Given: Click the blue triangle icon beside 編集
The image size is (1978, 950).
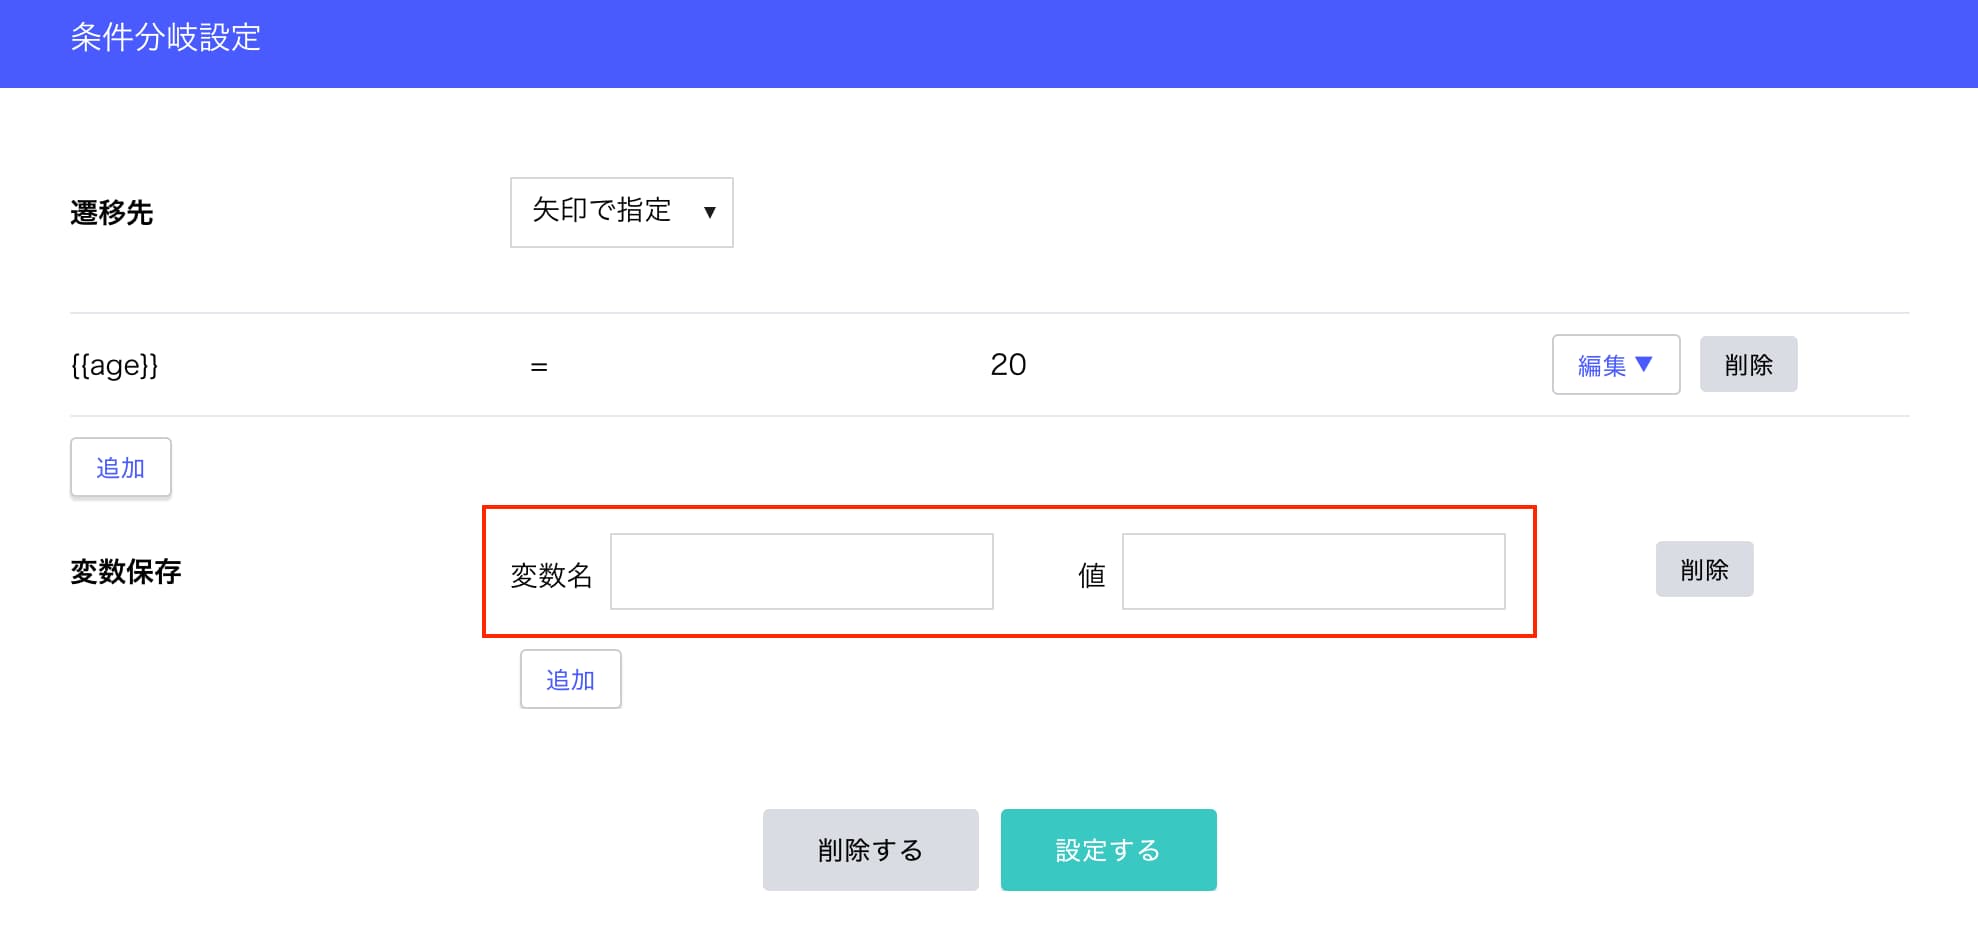Looking at the screenshot, I should 1643,364.
